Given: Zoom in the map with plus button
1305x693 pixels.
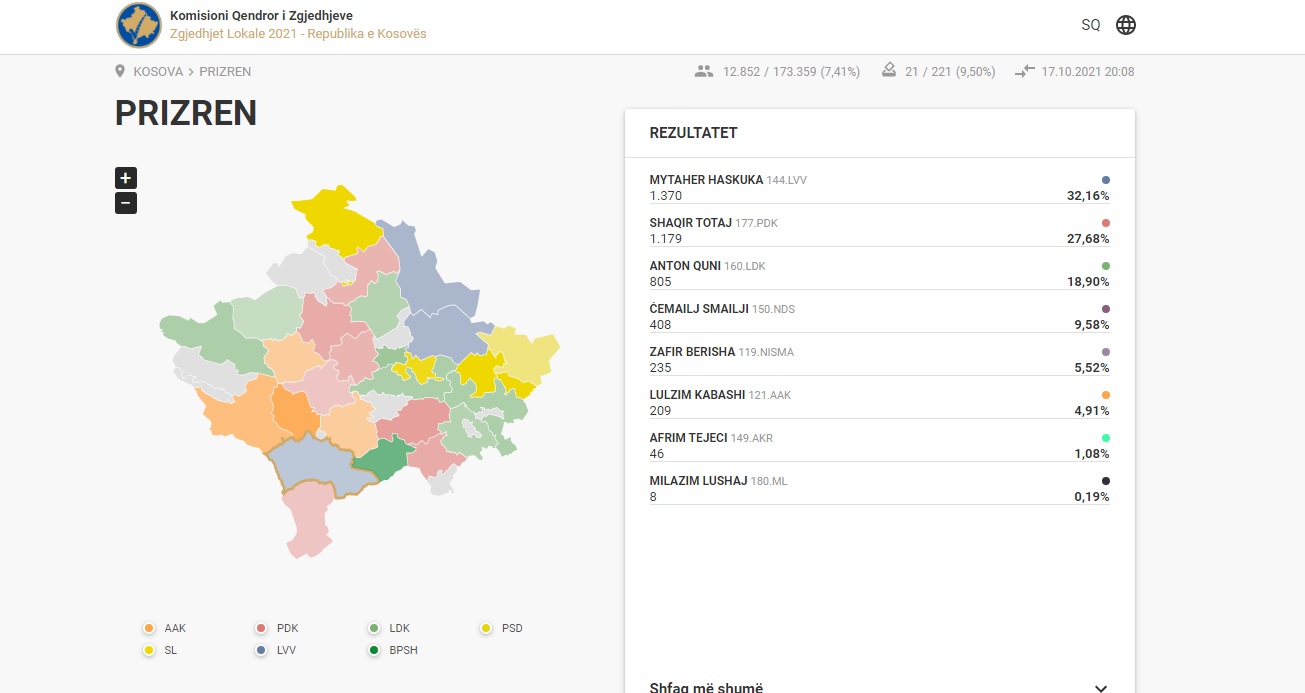Looking at the screenshot, I should pos(126,178).
